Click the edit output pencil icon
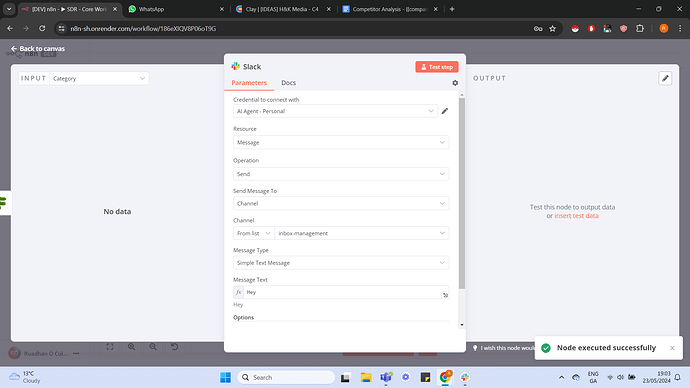Image resolution: width=690 pixels, height=388 pixels. point(665,78)
